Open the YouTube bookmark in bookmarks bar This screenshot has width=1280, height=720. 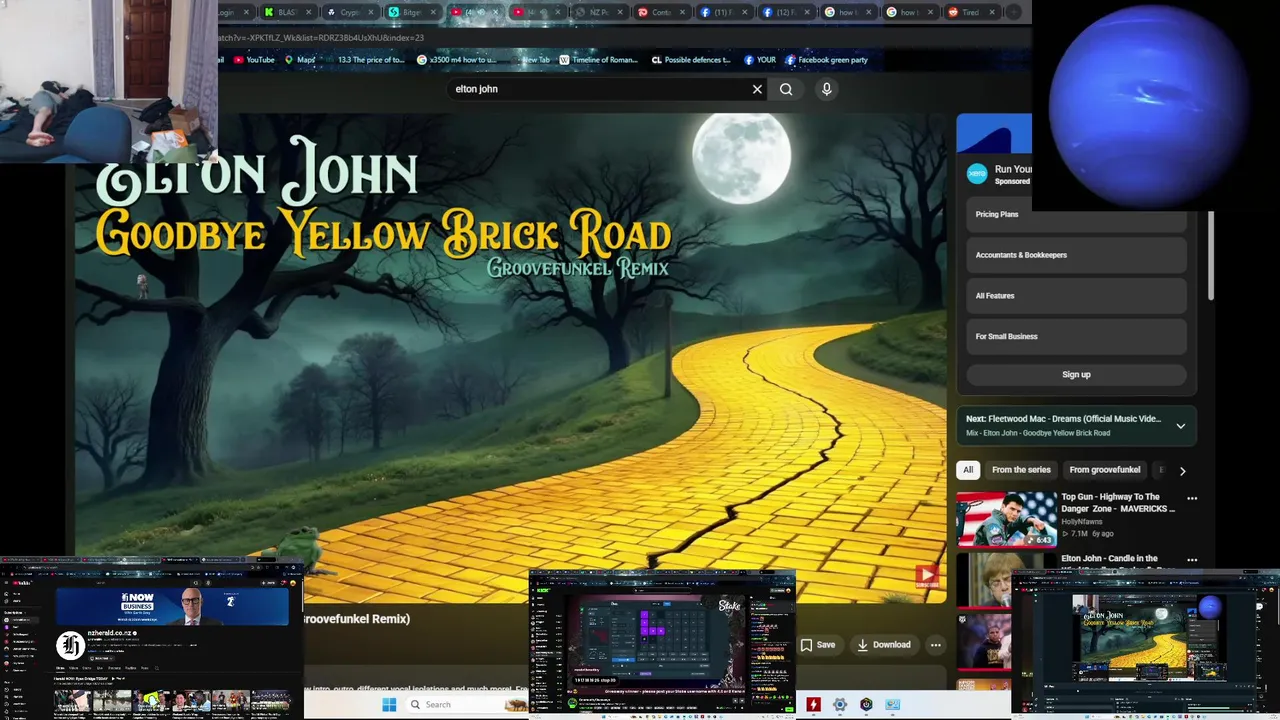[254, 60]
